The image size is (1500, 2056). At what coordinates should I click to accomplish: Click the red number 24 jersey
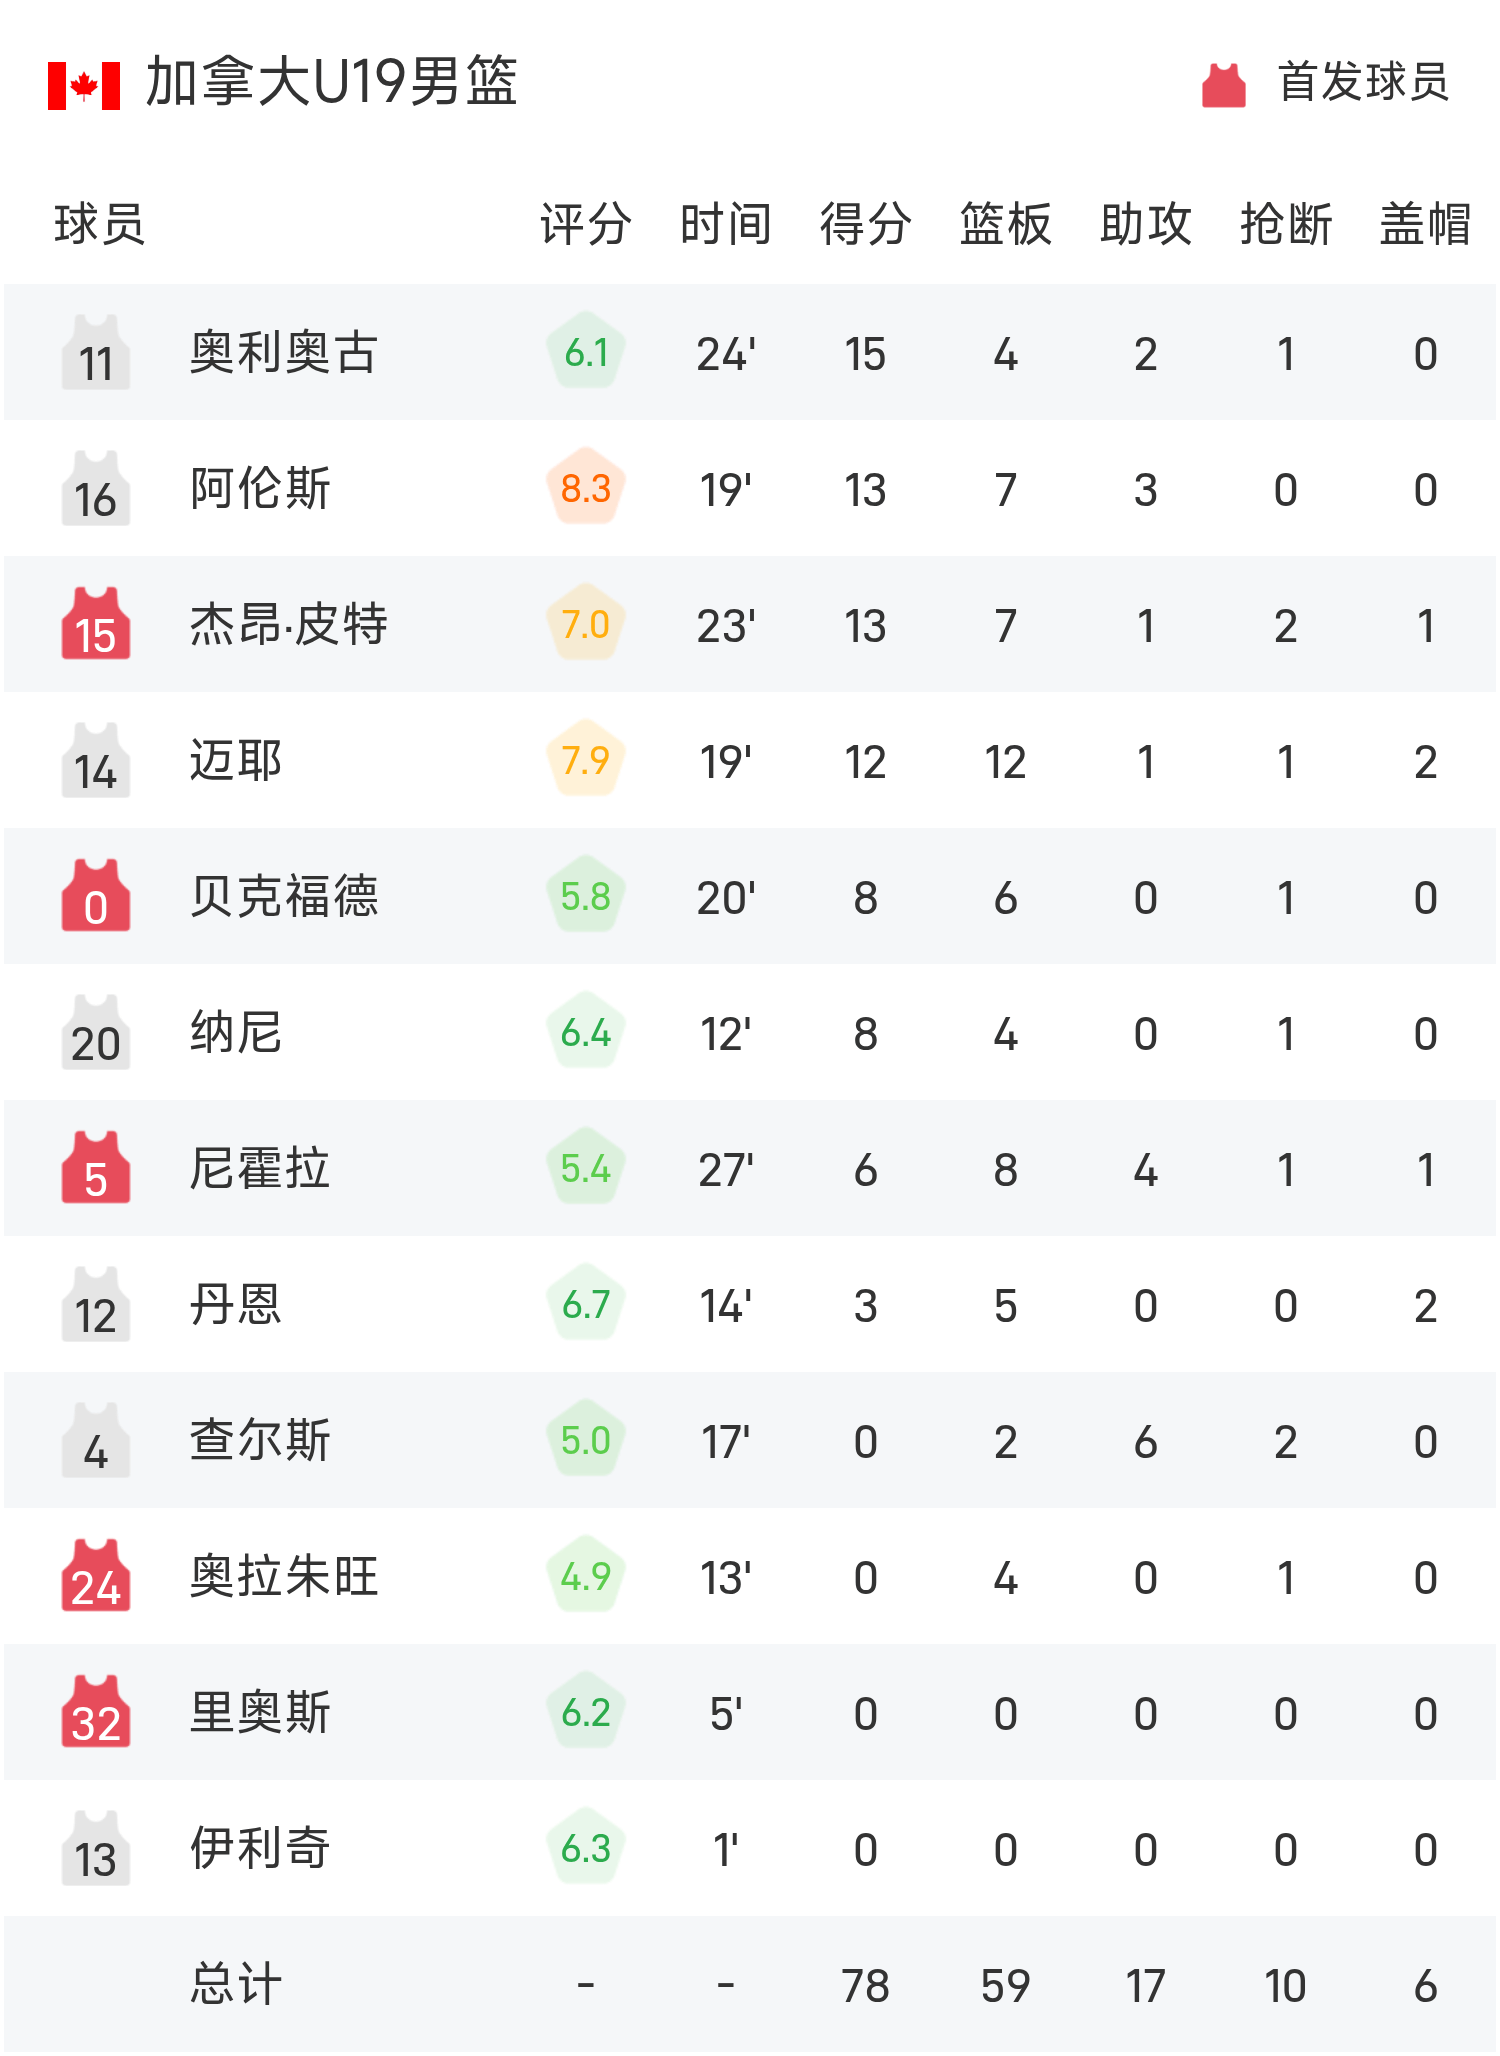click(96, 1577)
